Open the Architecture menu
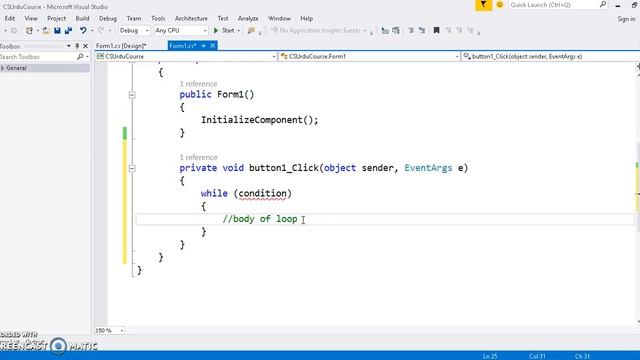Screen dimensions: 640x360 [191, 18]
